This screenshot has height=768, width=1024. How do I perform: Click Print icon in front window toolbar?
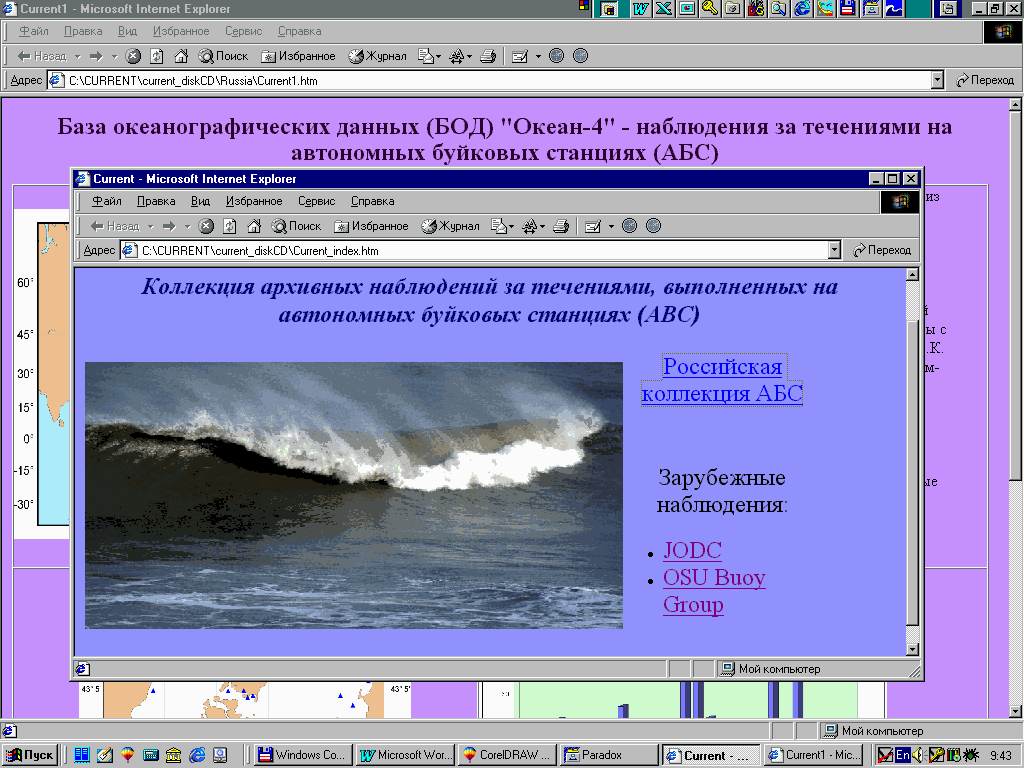(x=561, y=226)
